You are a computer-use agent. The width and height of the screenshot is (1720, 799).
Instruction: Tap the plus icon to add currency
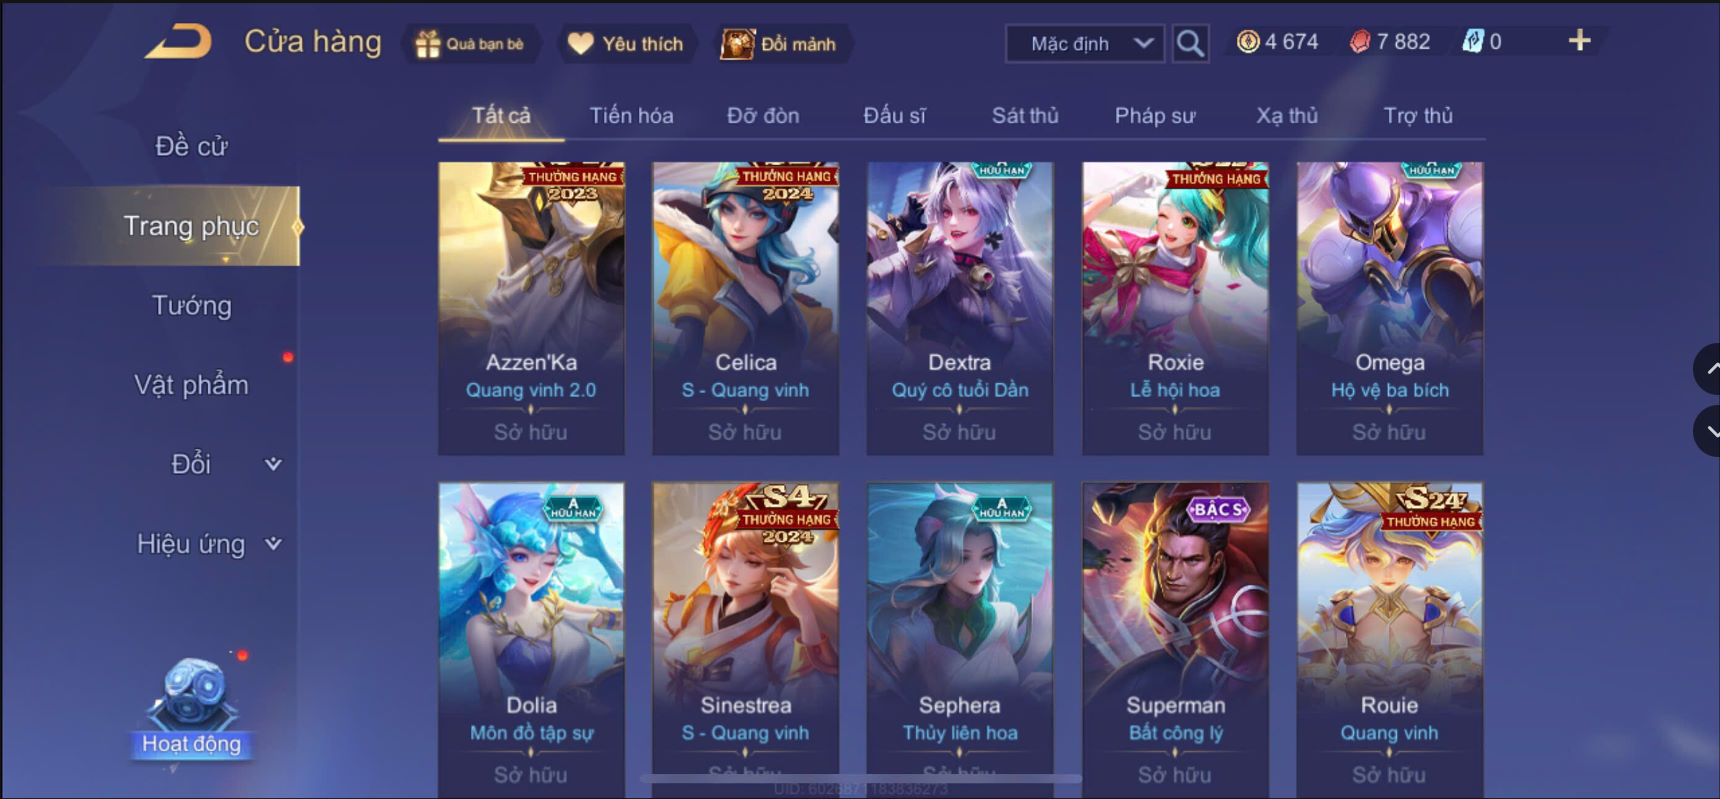pos(1579,40)
